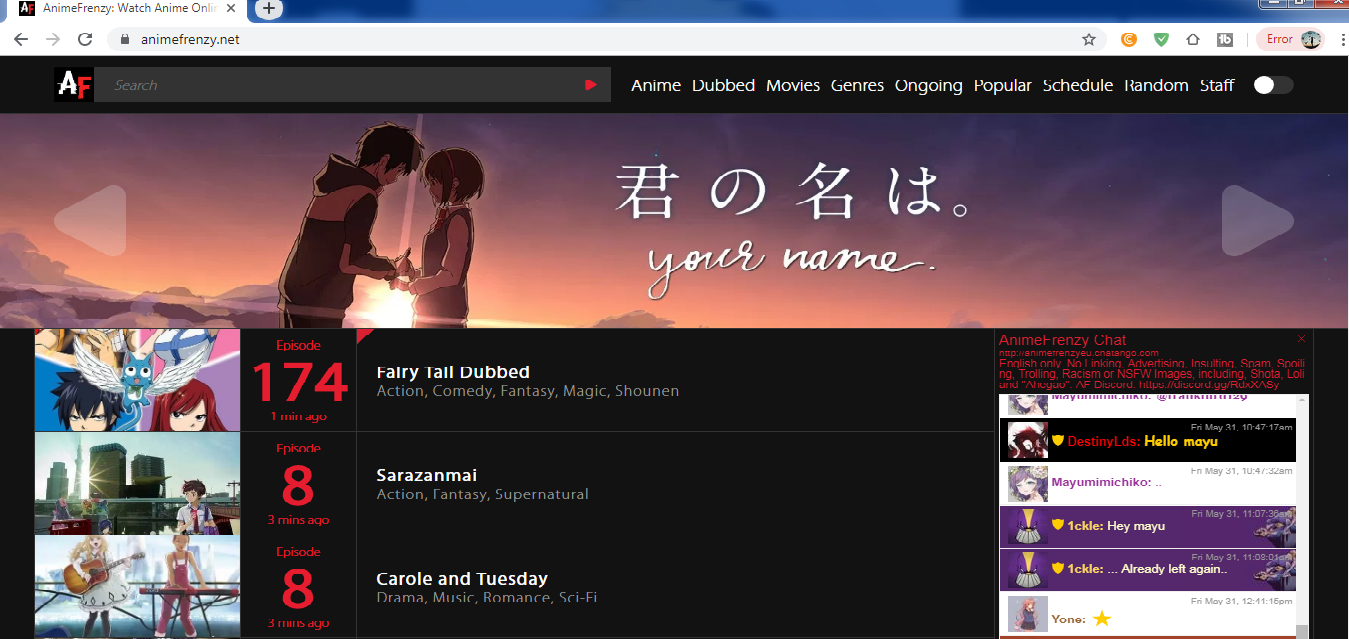This screenshot has height=639, width=1349.
Task: Click chat scrollbar up arrow
Action: (1303, 400)
